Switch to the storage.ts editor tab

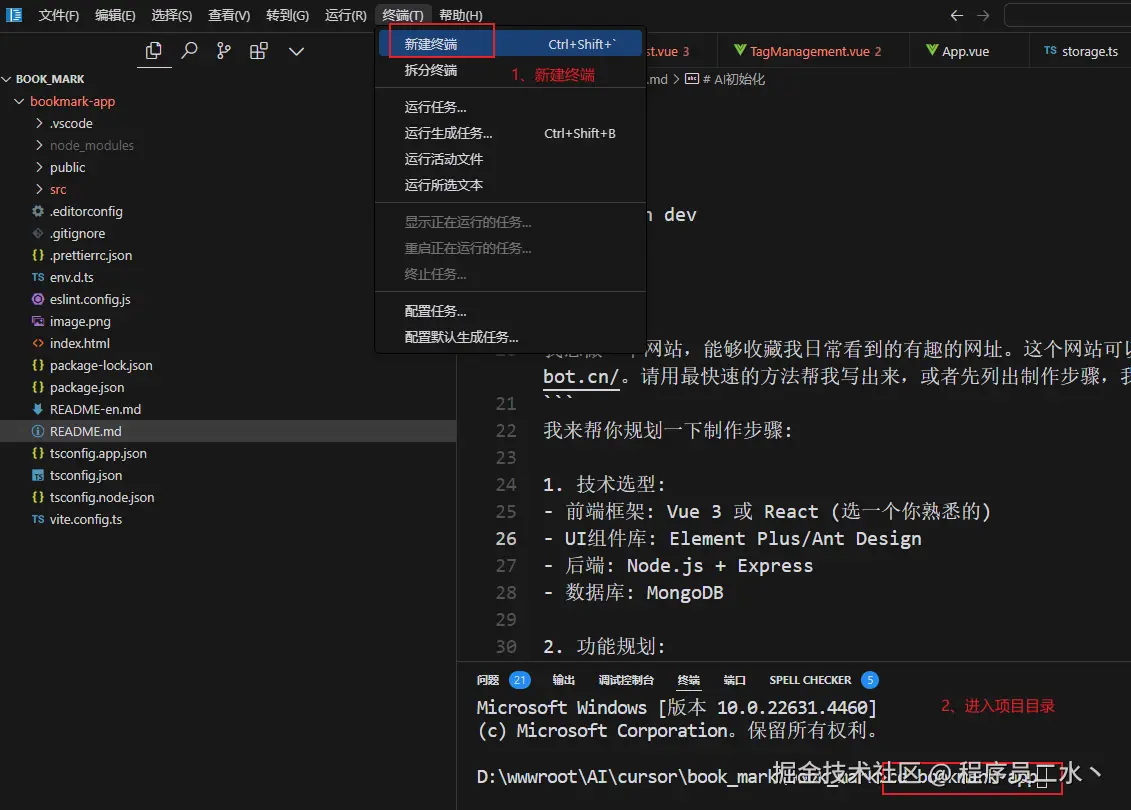(x=1080, y=51)
